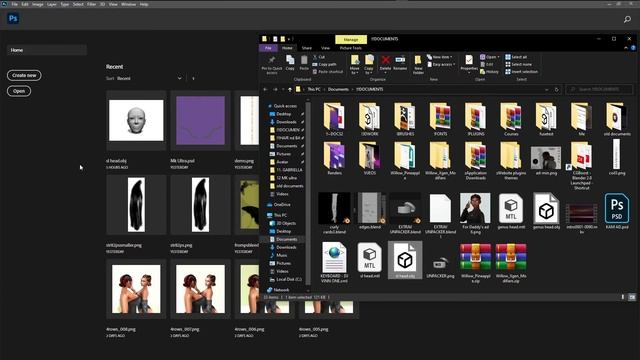Select the genus head.obj file
The height and width of the screenshot is (360, 640).
(546, 211)
